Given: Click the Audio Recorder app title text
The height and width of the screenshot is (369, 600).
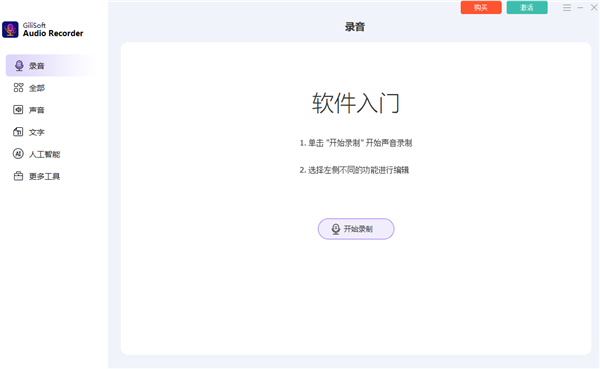Looking at the screenshot, I should click(x=53, y=33).
